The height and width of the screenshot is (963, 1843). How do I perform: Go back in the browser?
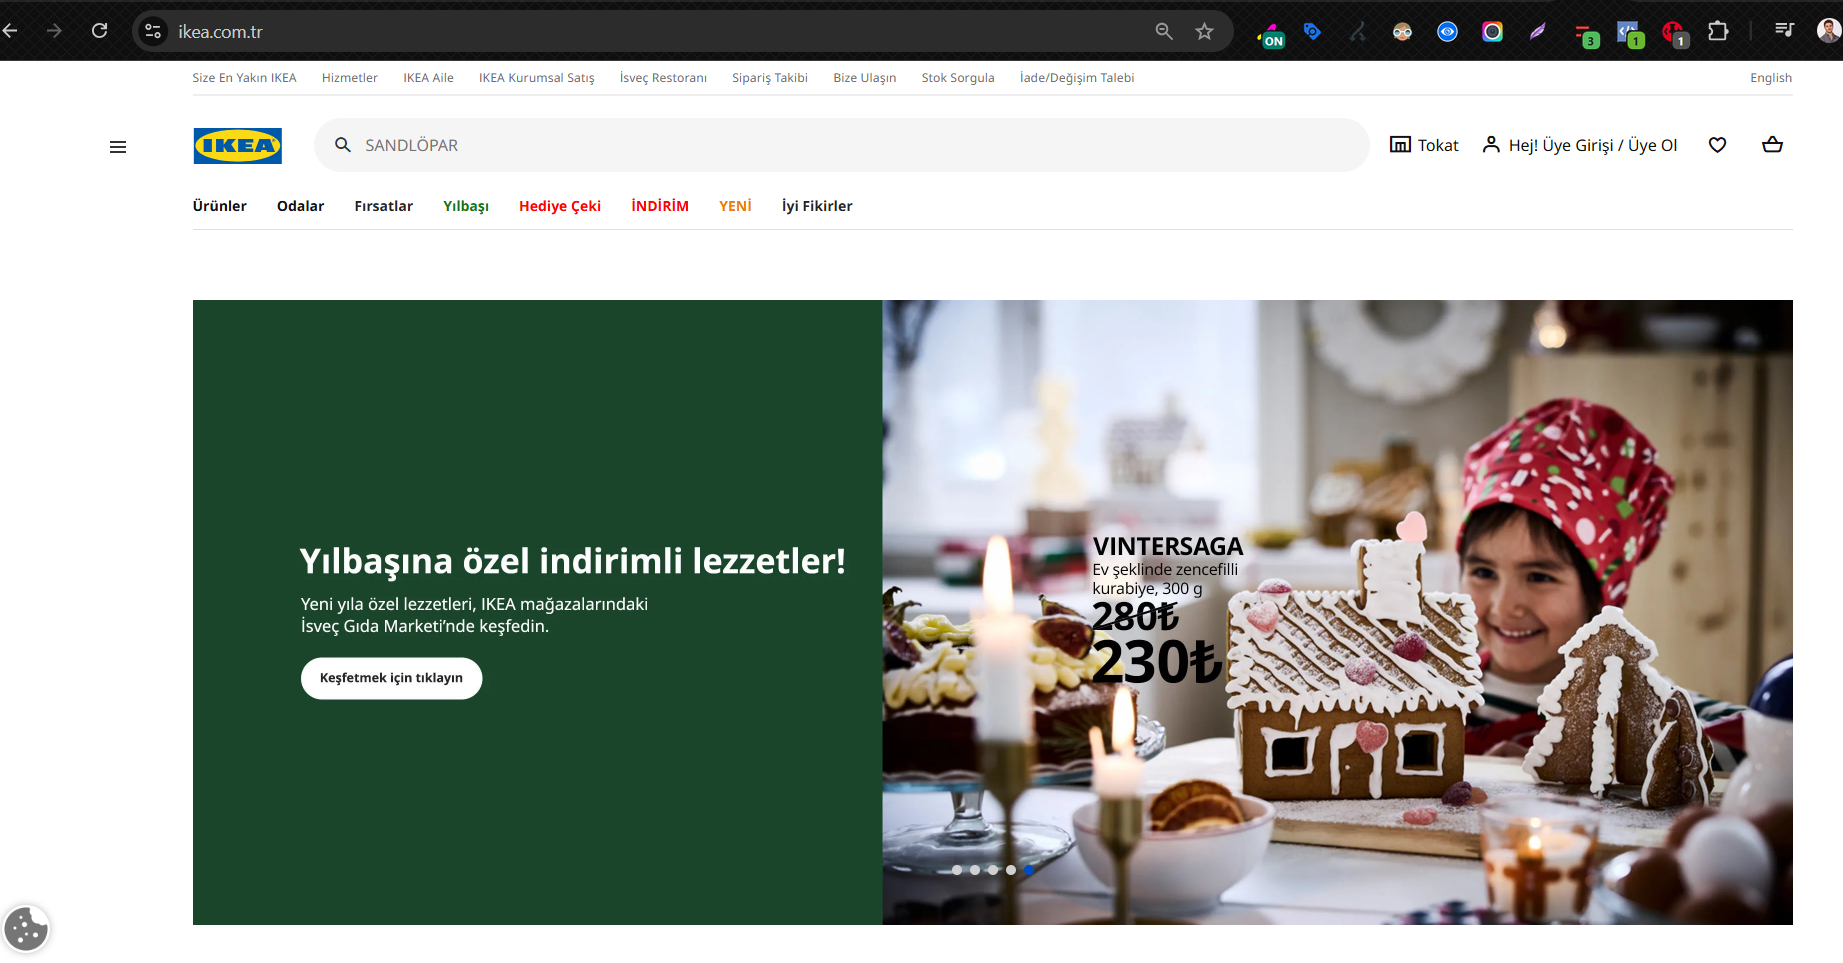(x=11, y=31)
